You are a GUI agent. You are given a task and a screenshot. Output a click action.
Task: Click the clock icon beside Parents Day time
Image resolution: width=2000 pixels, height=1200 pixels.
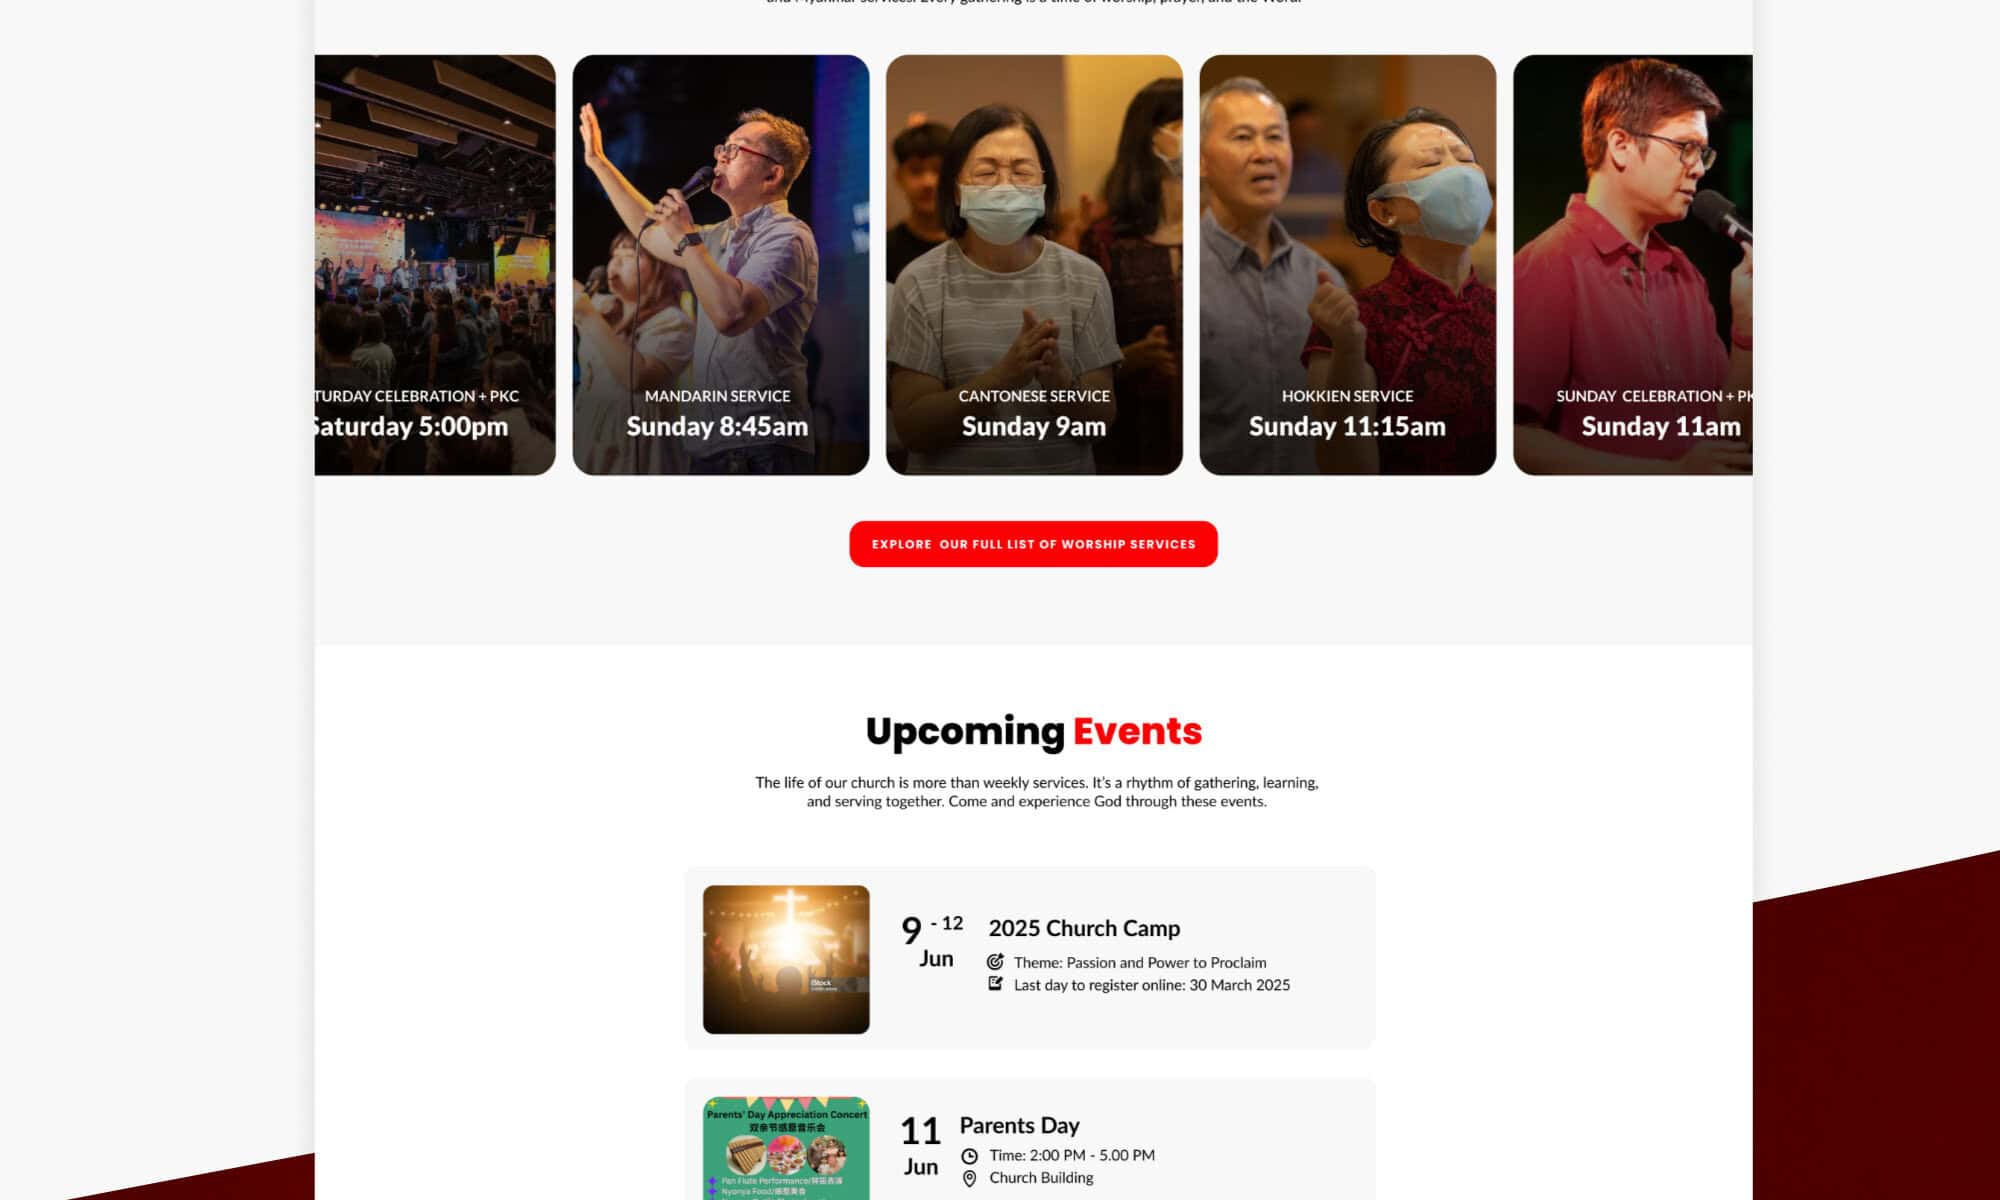[969, 1156]
